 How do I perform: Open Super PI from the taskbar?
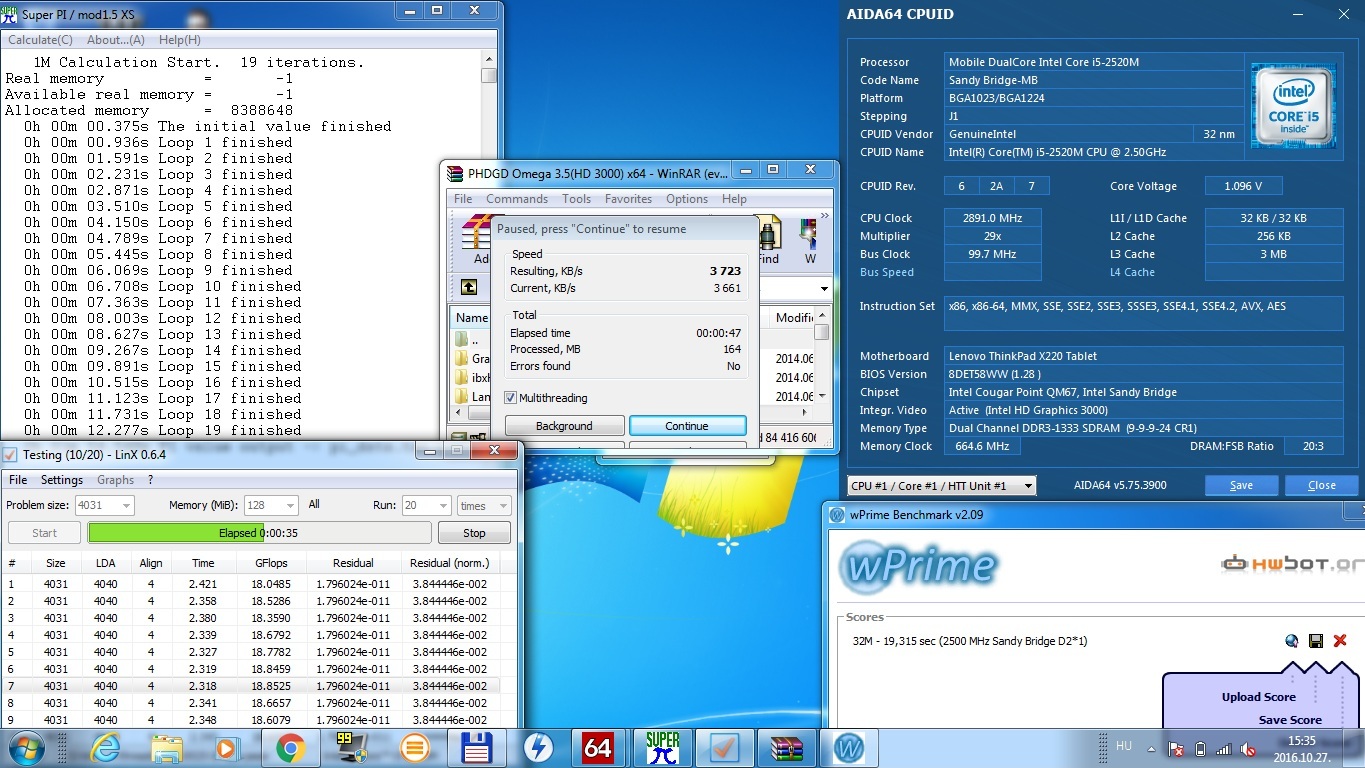point(663,747)
